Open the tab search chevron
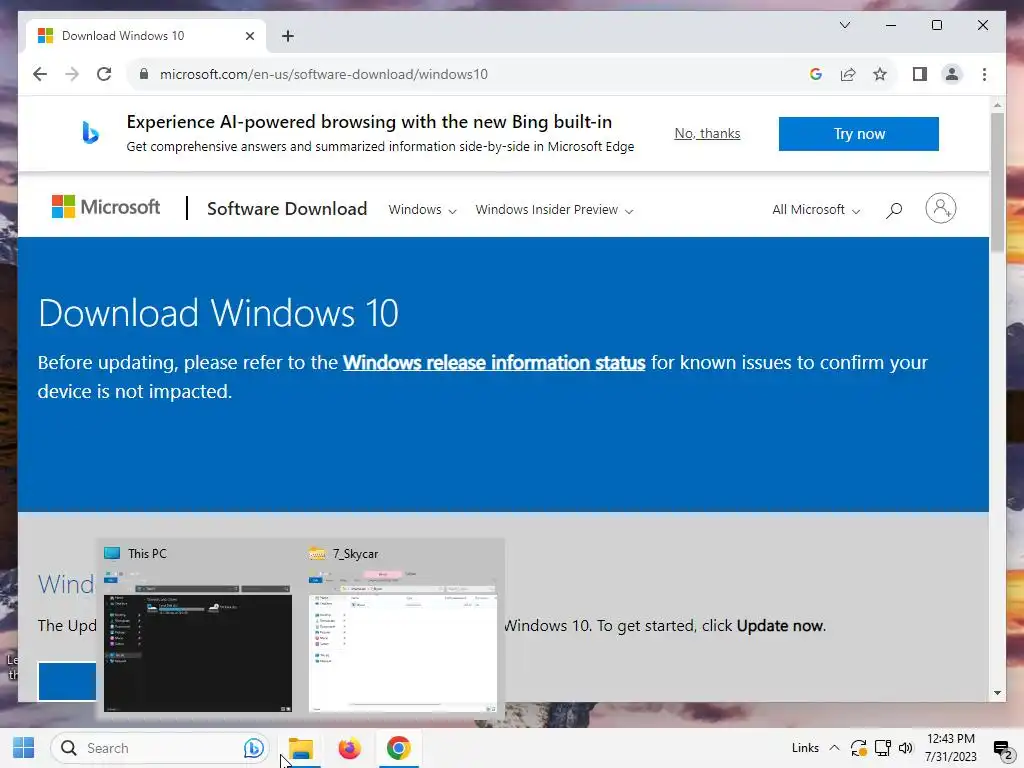Screen dimensions: 1024x768 pos(844,25)
